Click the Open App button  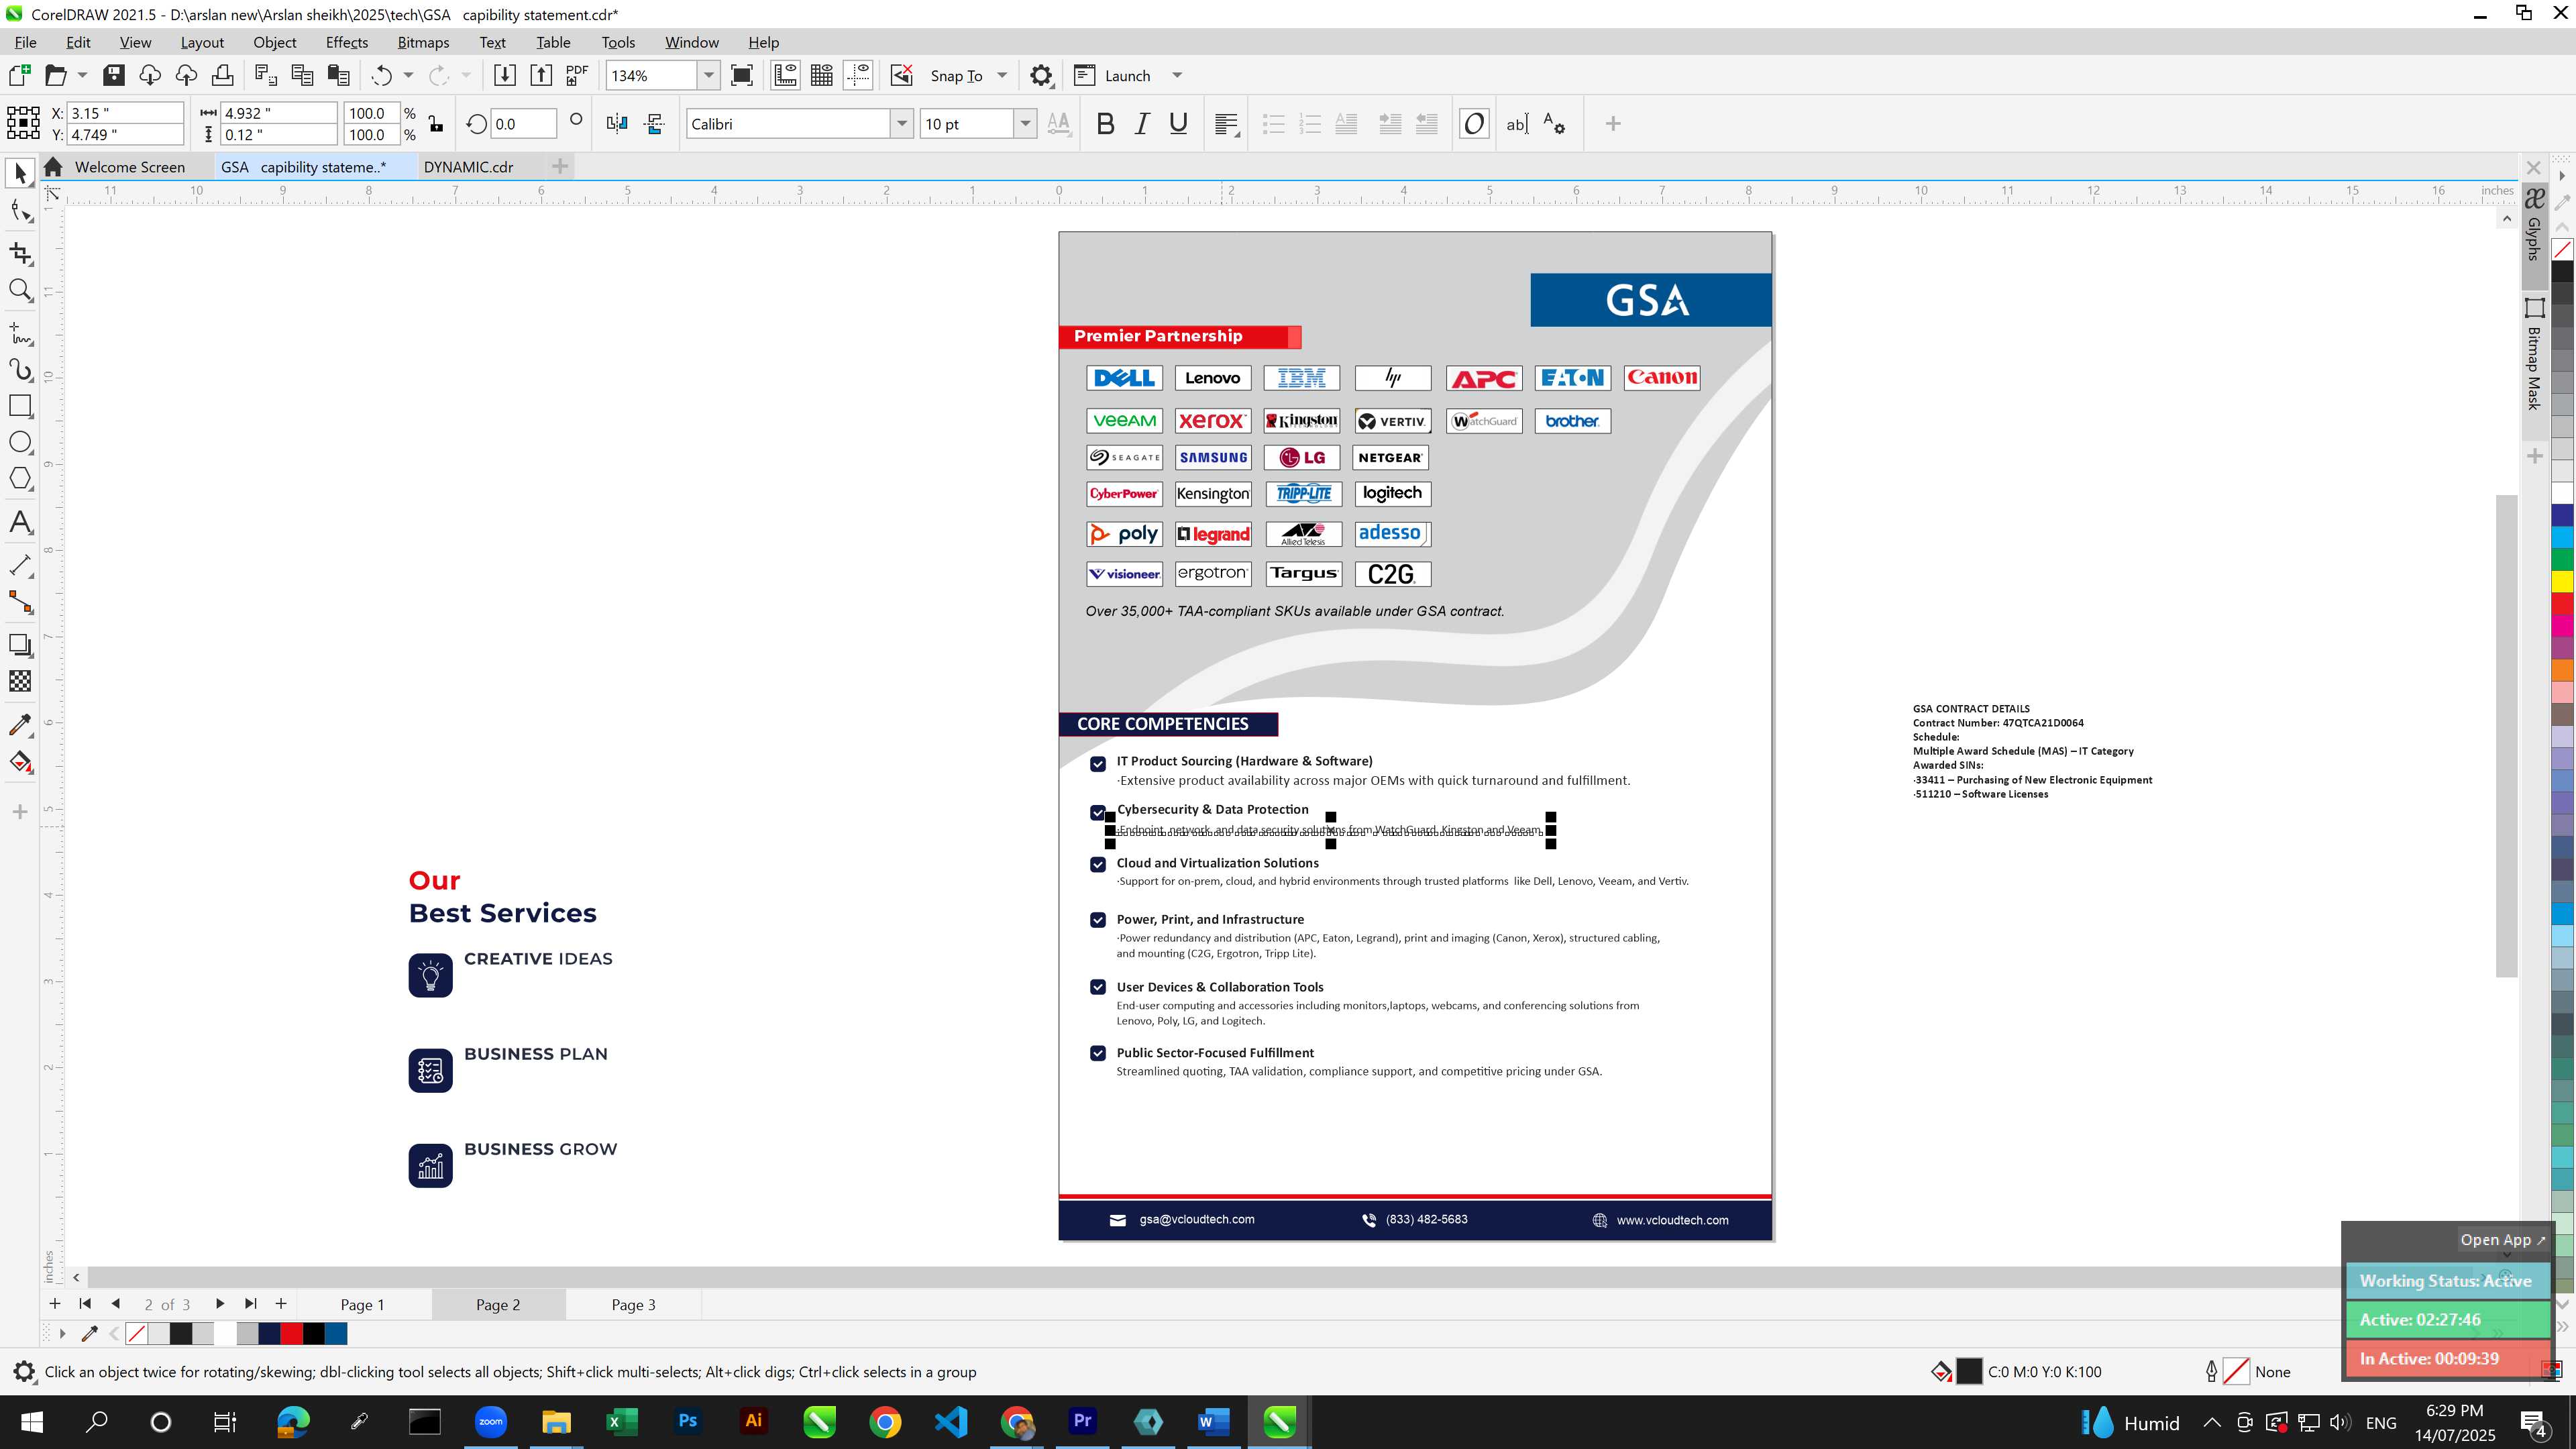(x=2503, y=1239)
